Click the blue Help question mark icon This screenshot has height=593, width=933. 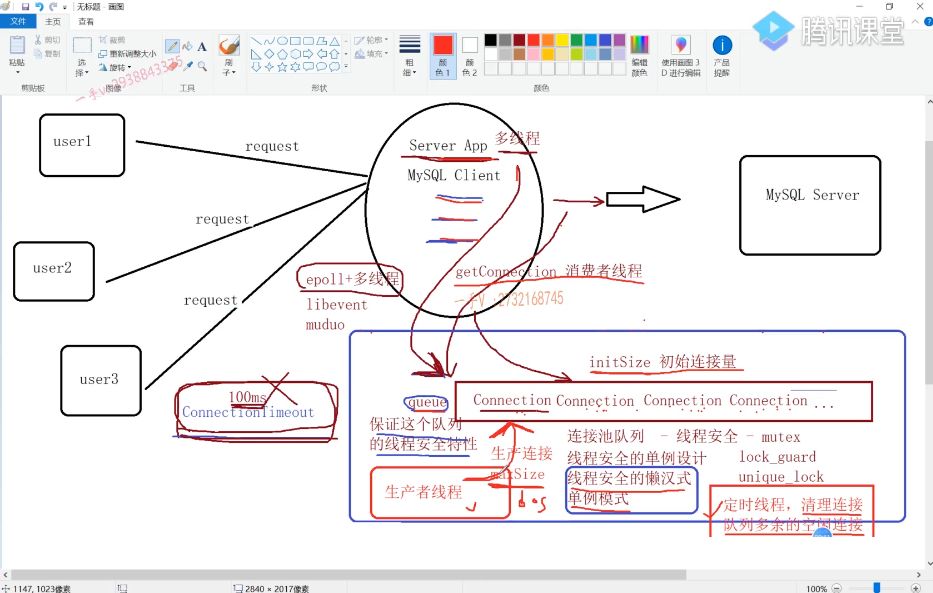pyautogui.click(x=928, y=21)
